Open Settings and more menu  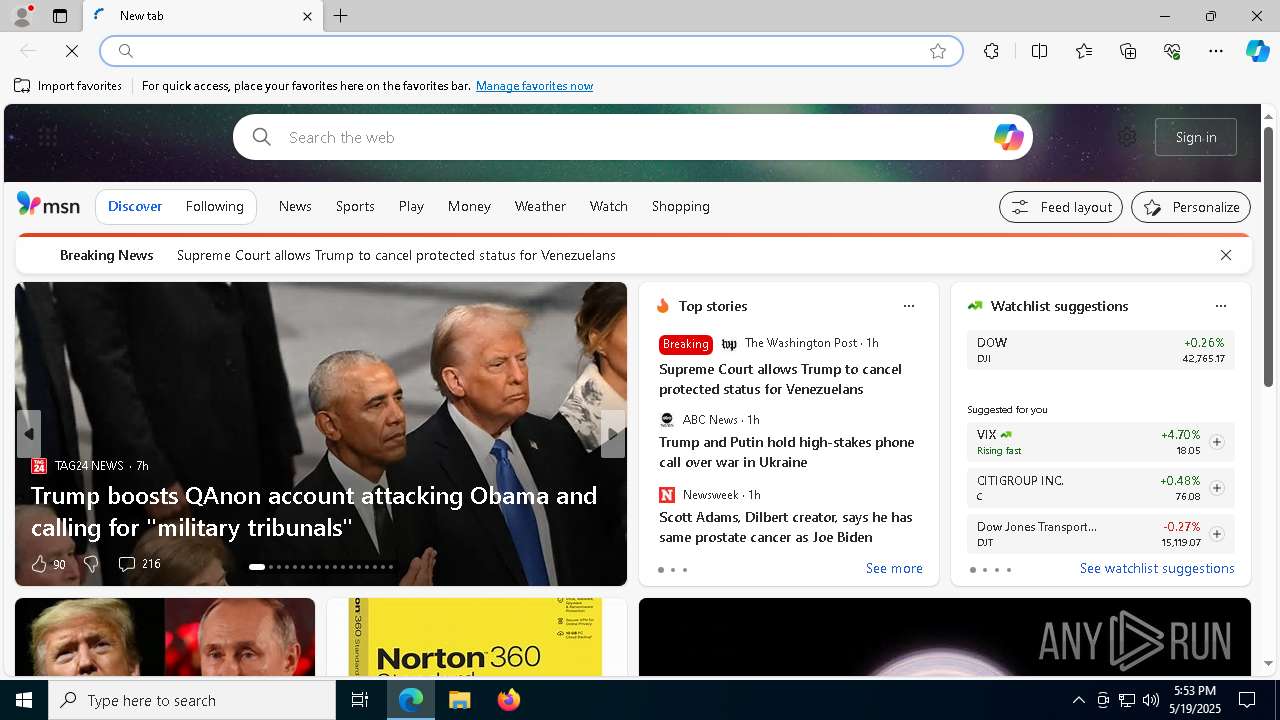pos(1216,51)
